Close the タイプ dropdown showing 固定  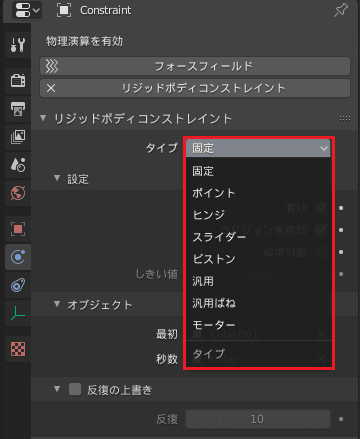tap(258, 148)
